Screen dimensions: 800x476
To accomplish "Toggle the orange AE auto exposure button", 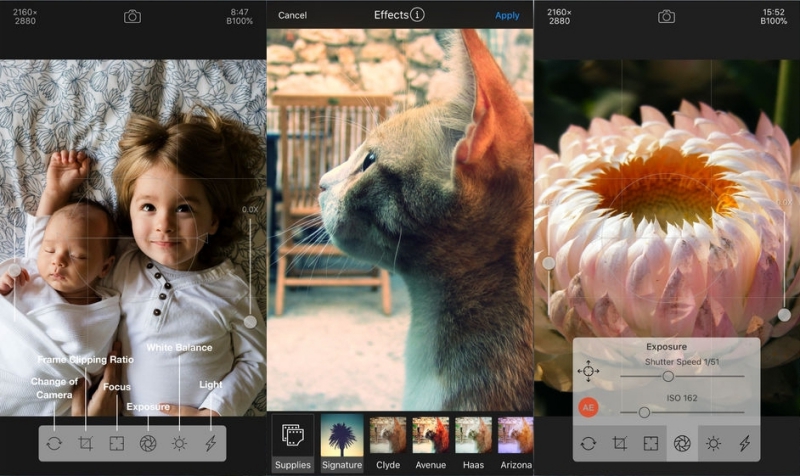I will tap(588, 408).
